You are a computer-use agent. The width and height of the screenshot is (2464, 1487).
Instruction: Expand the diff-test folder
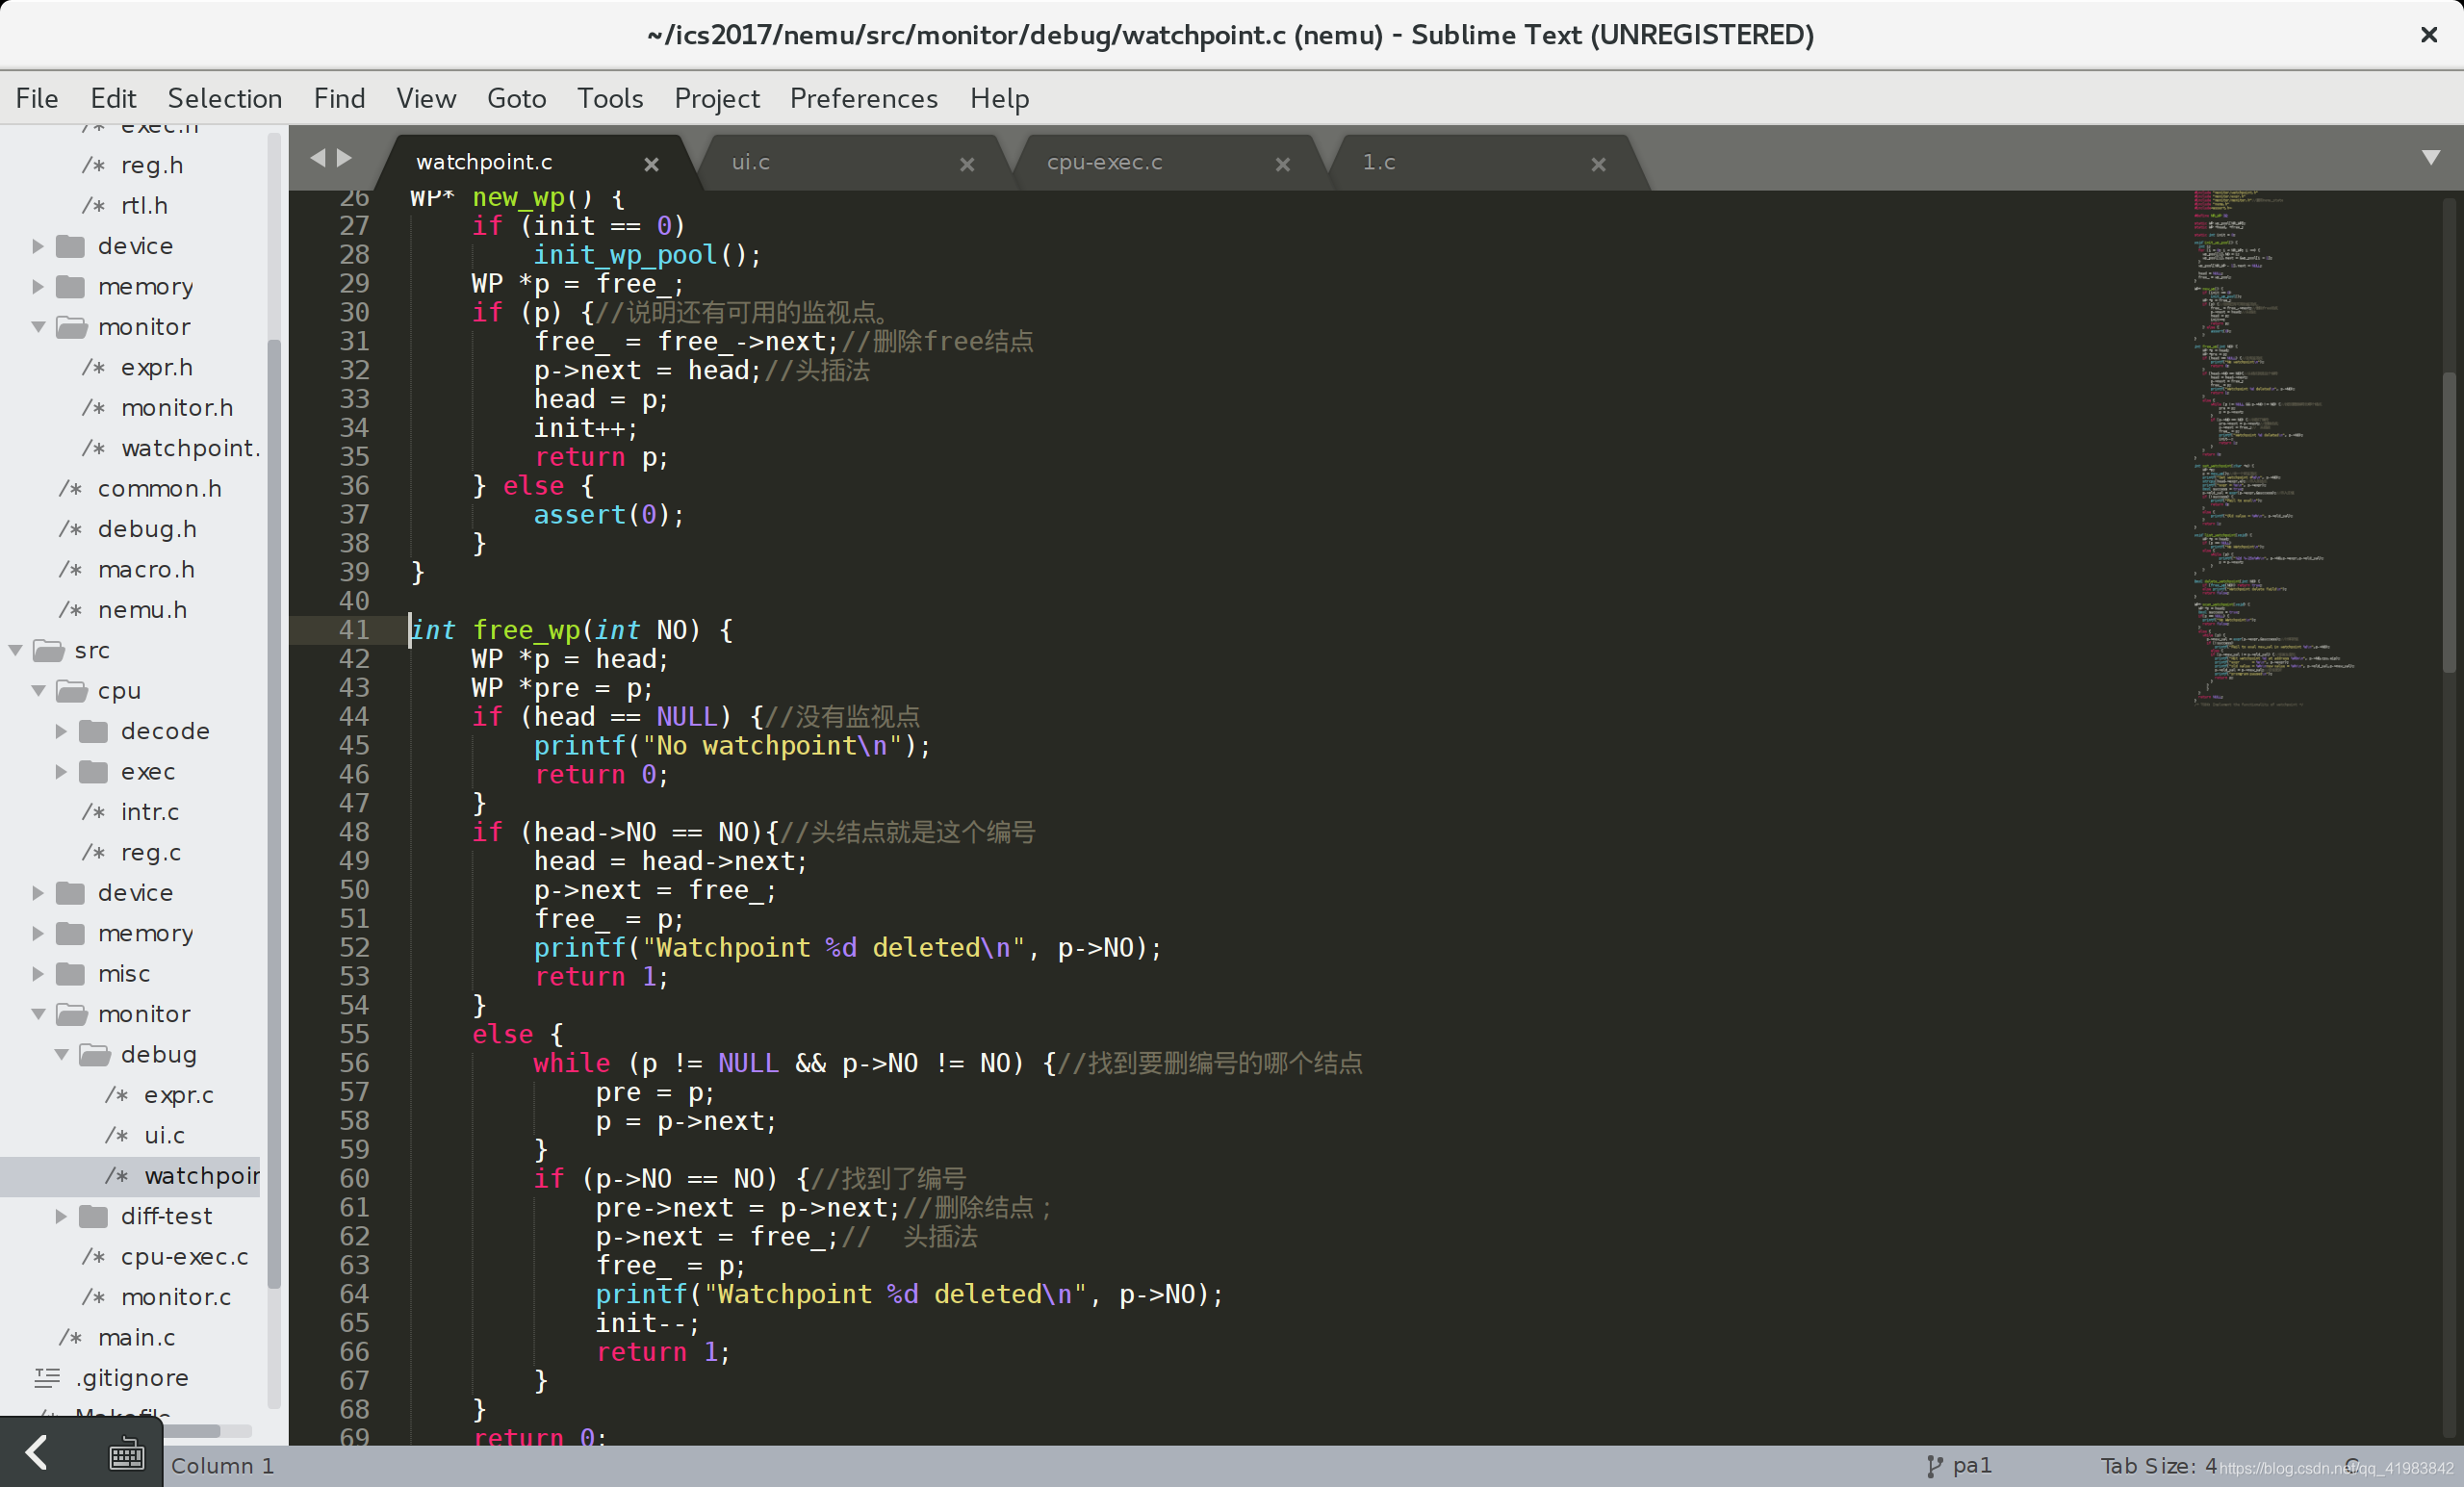(61, 1216)
